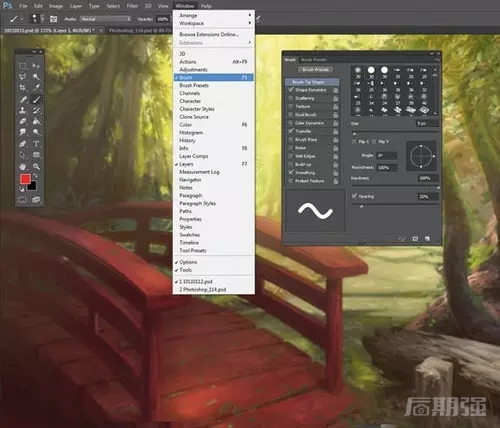The image size is (500, 428).
Task: Pick the Eyedropper tool
Action: coord(36,88)
